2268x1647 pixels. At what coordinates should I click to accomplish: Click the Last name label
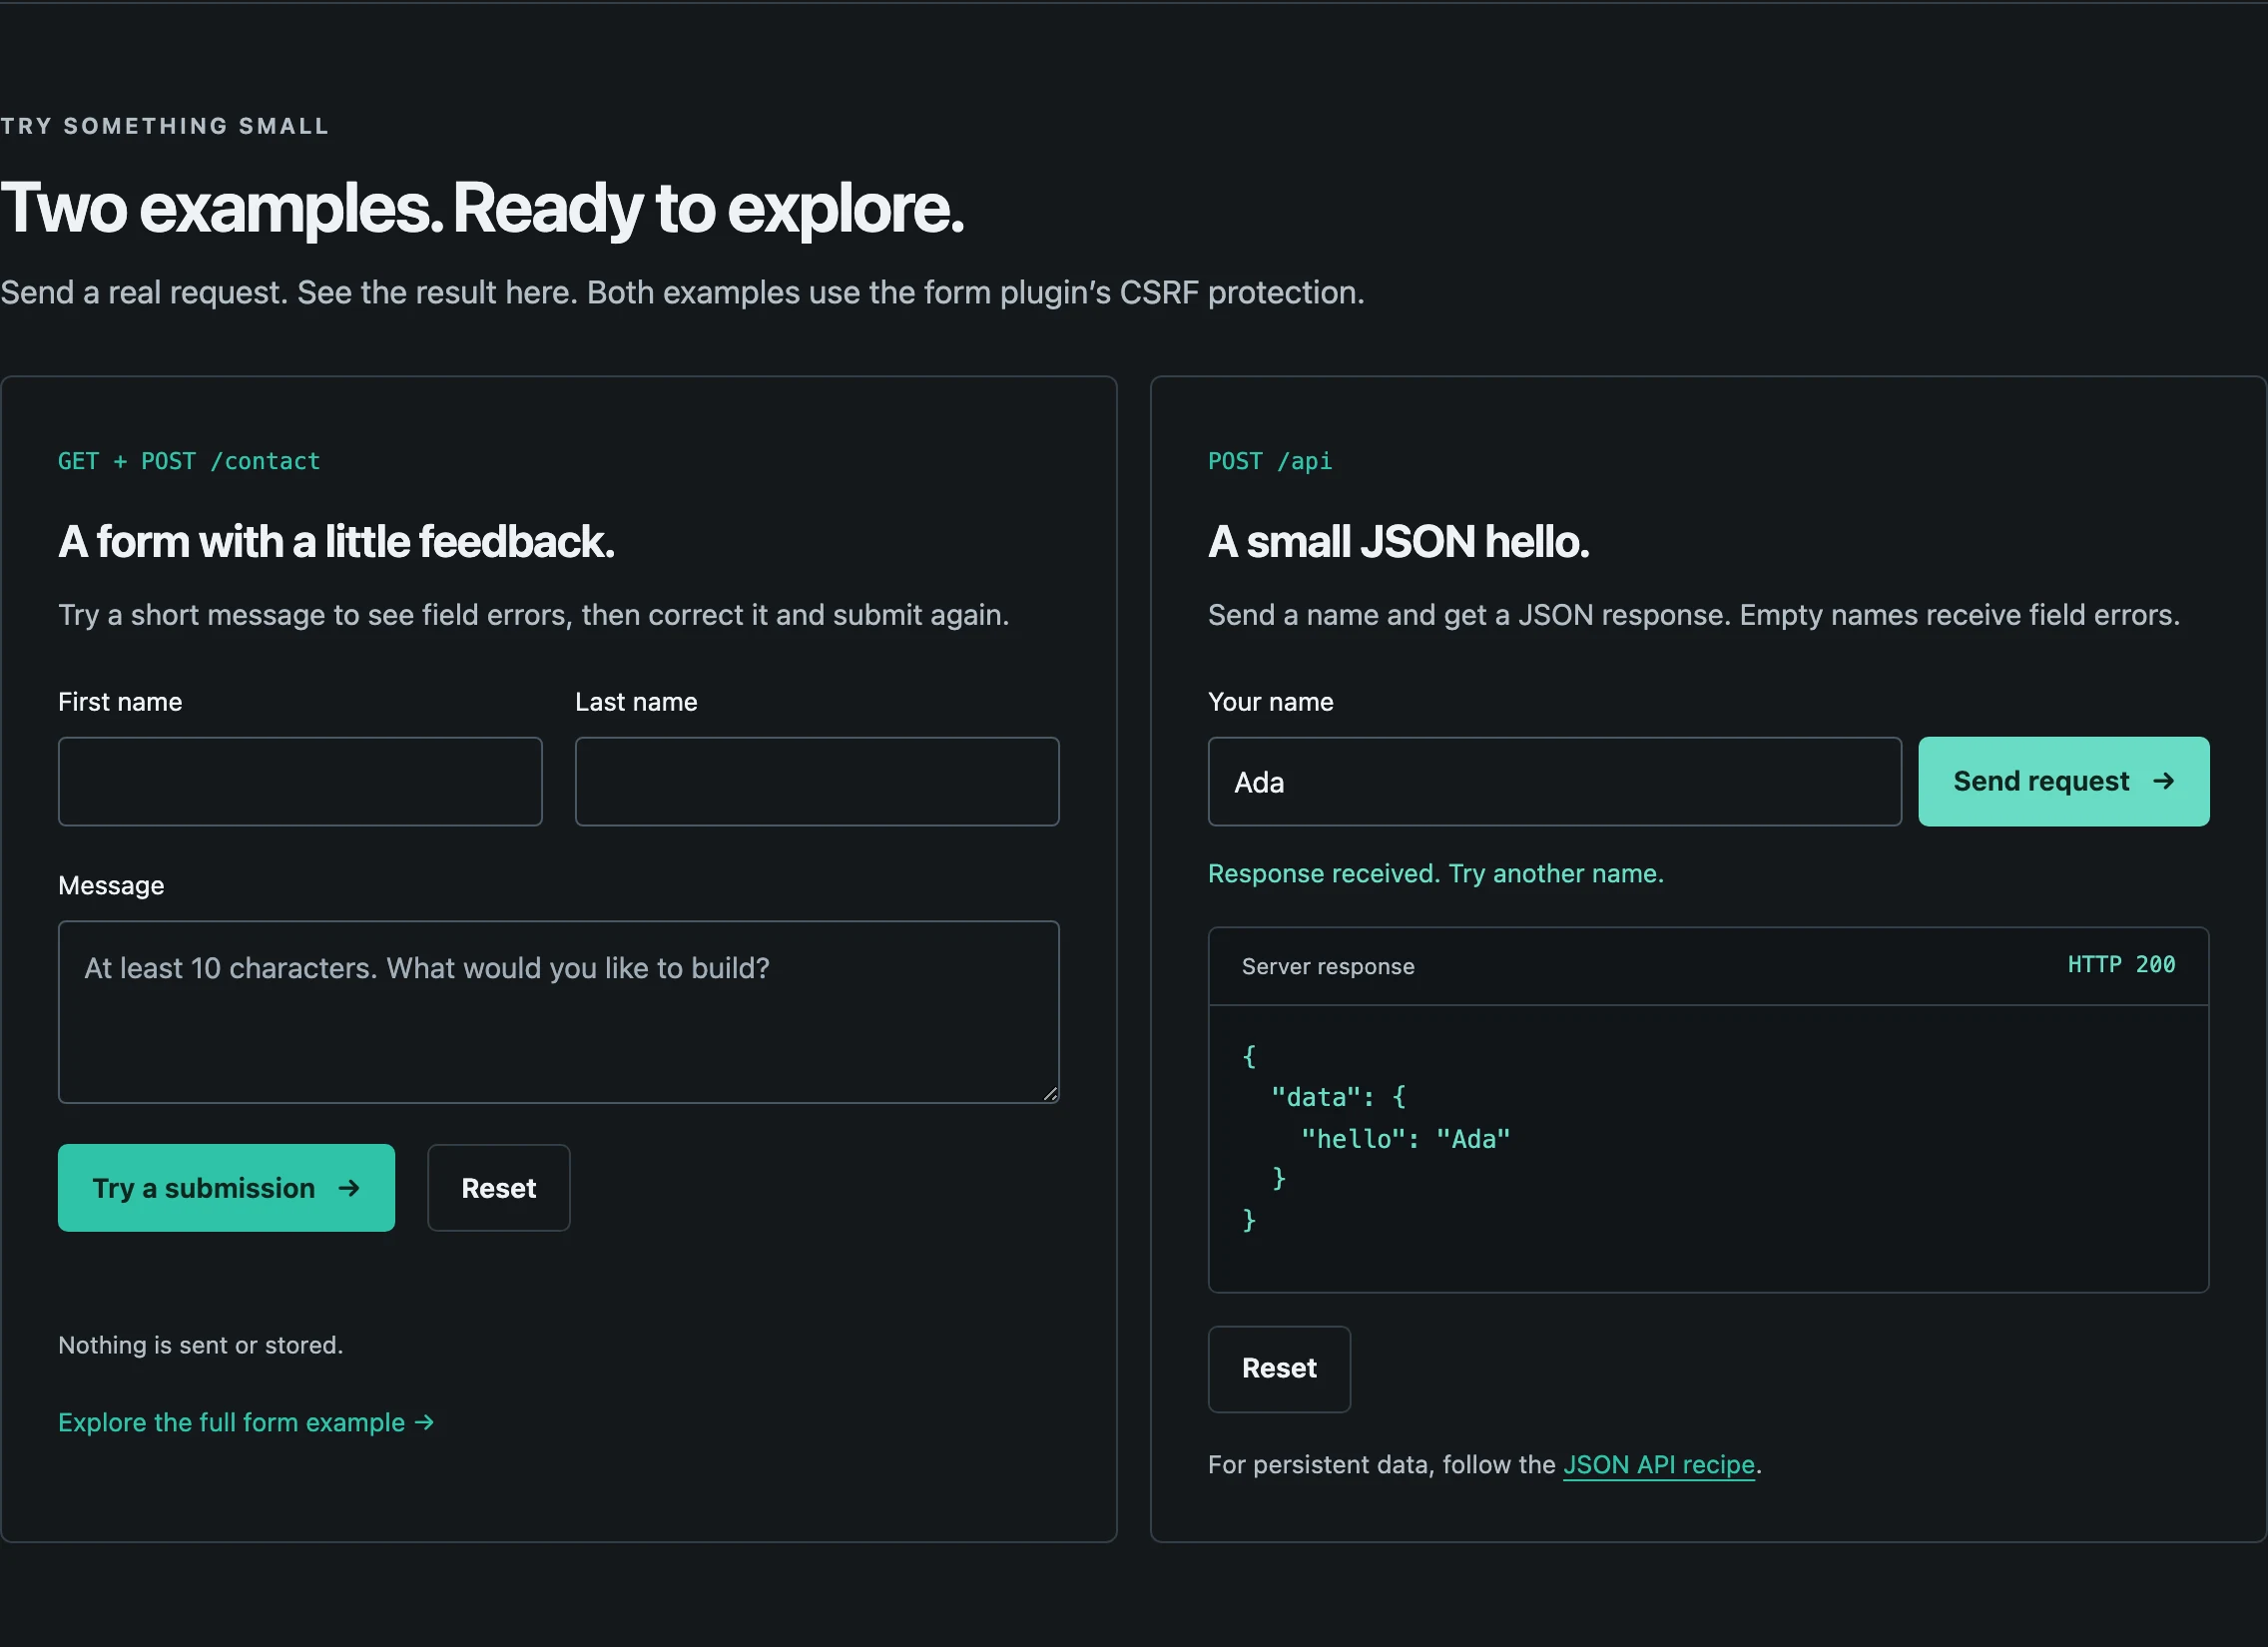(x=636, y=702)
